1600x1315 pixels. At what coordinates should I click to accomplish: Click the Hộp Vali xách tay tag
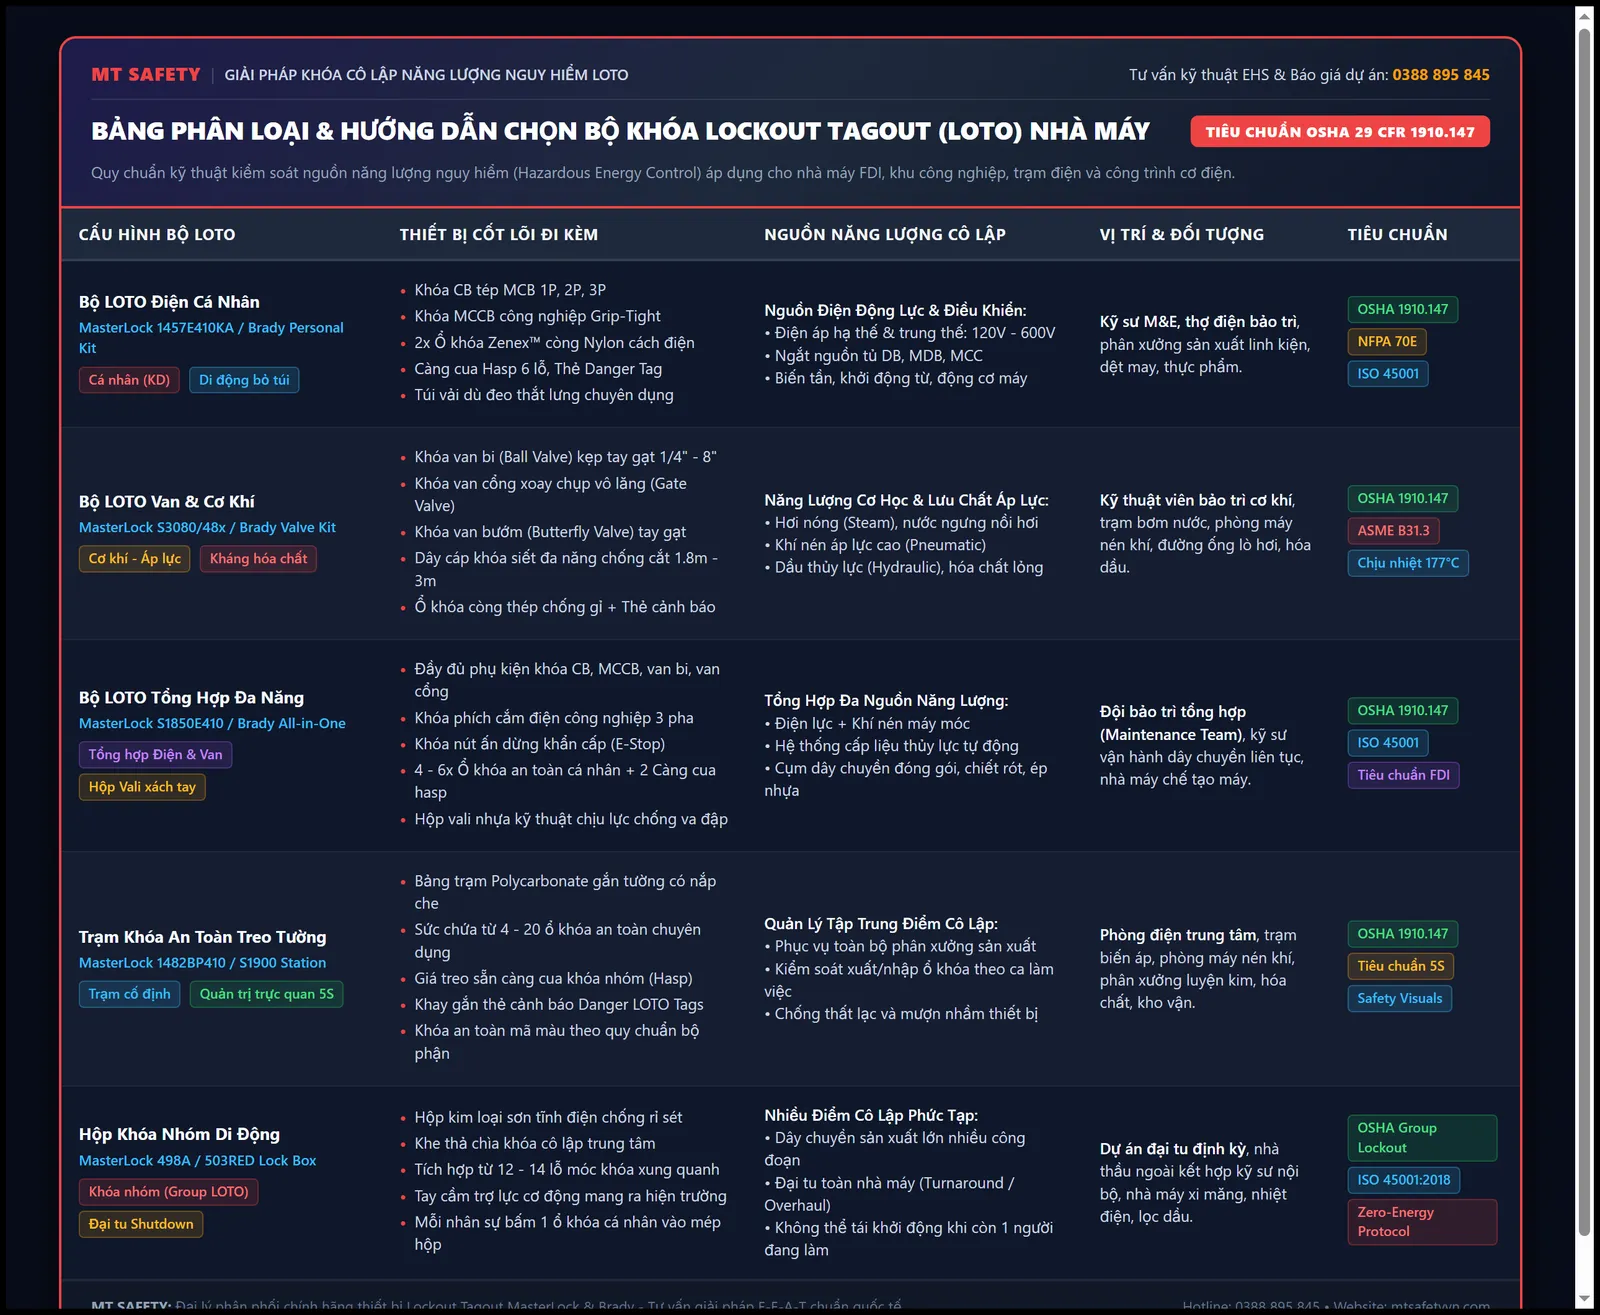pyautogui.click(x=142, y=787)
